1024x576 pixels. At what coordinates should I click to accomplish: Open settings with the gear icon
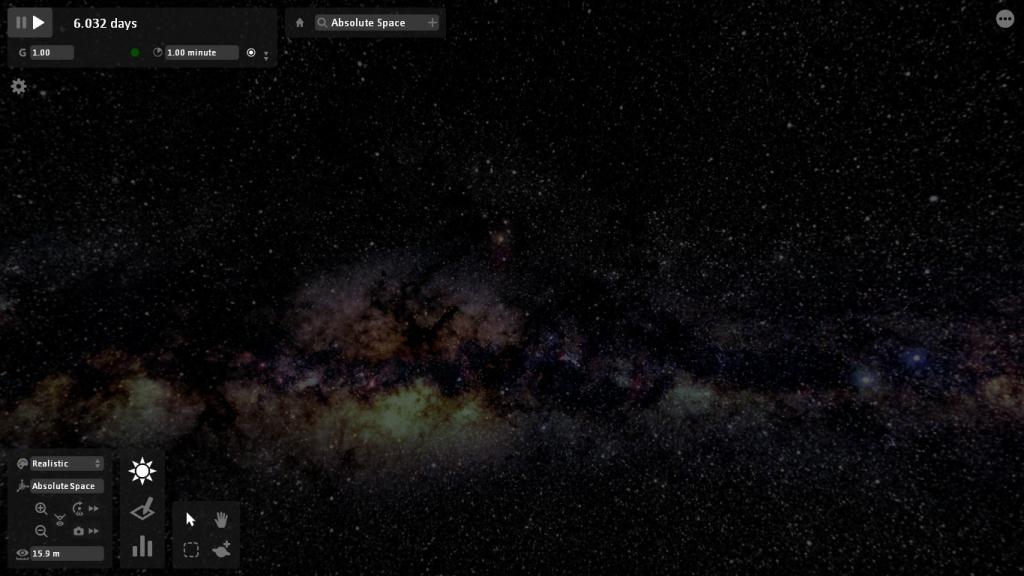coord(18,87)
